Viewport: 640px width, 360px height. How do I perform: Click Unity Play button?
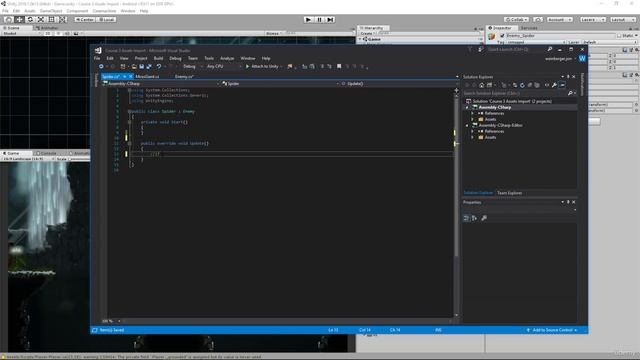pyautogui.click(x=309, y=20)
